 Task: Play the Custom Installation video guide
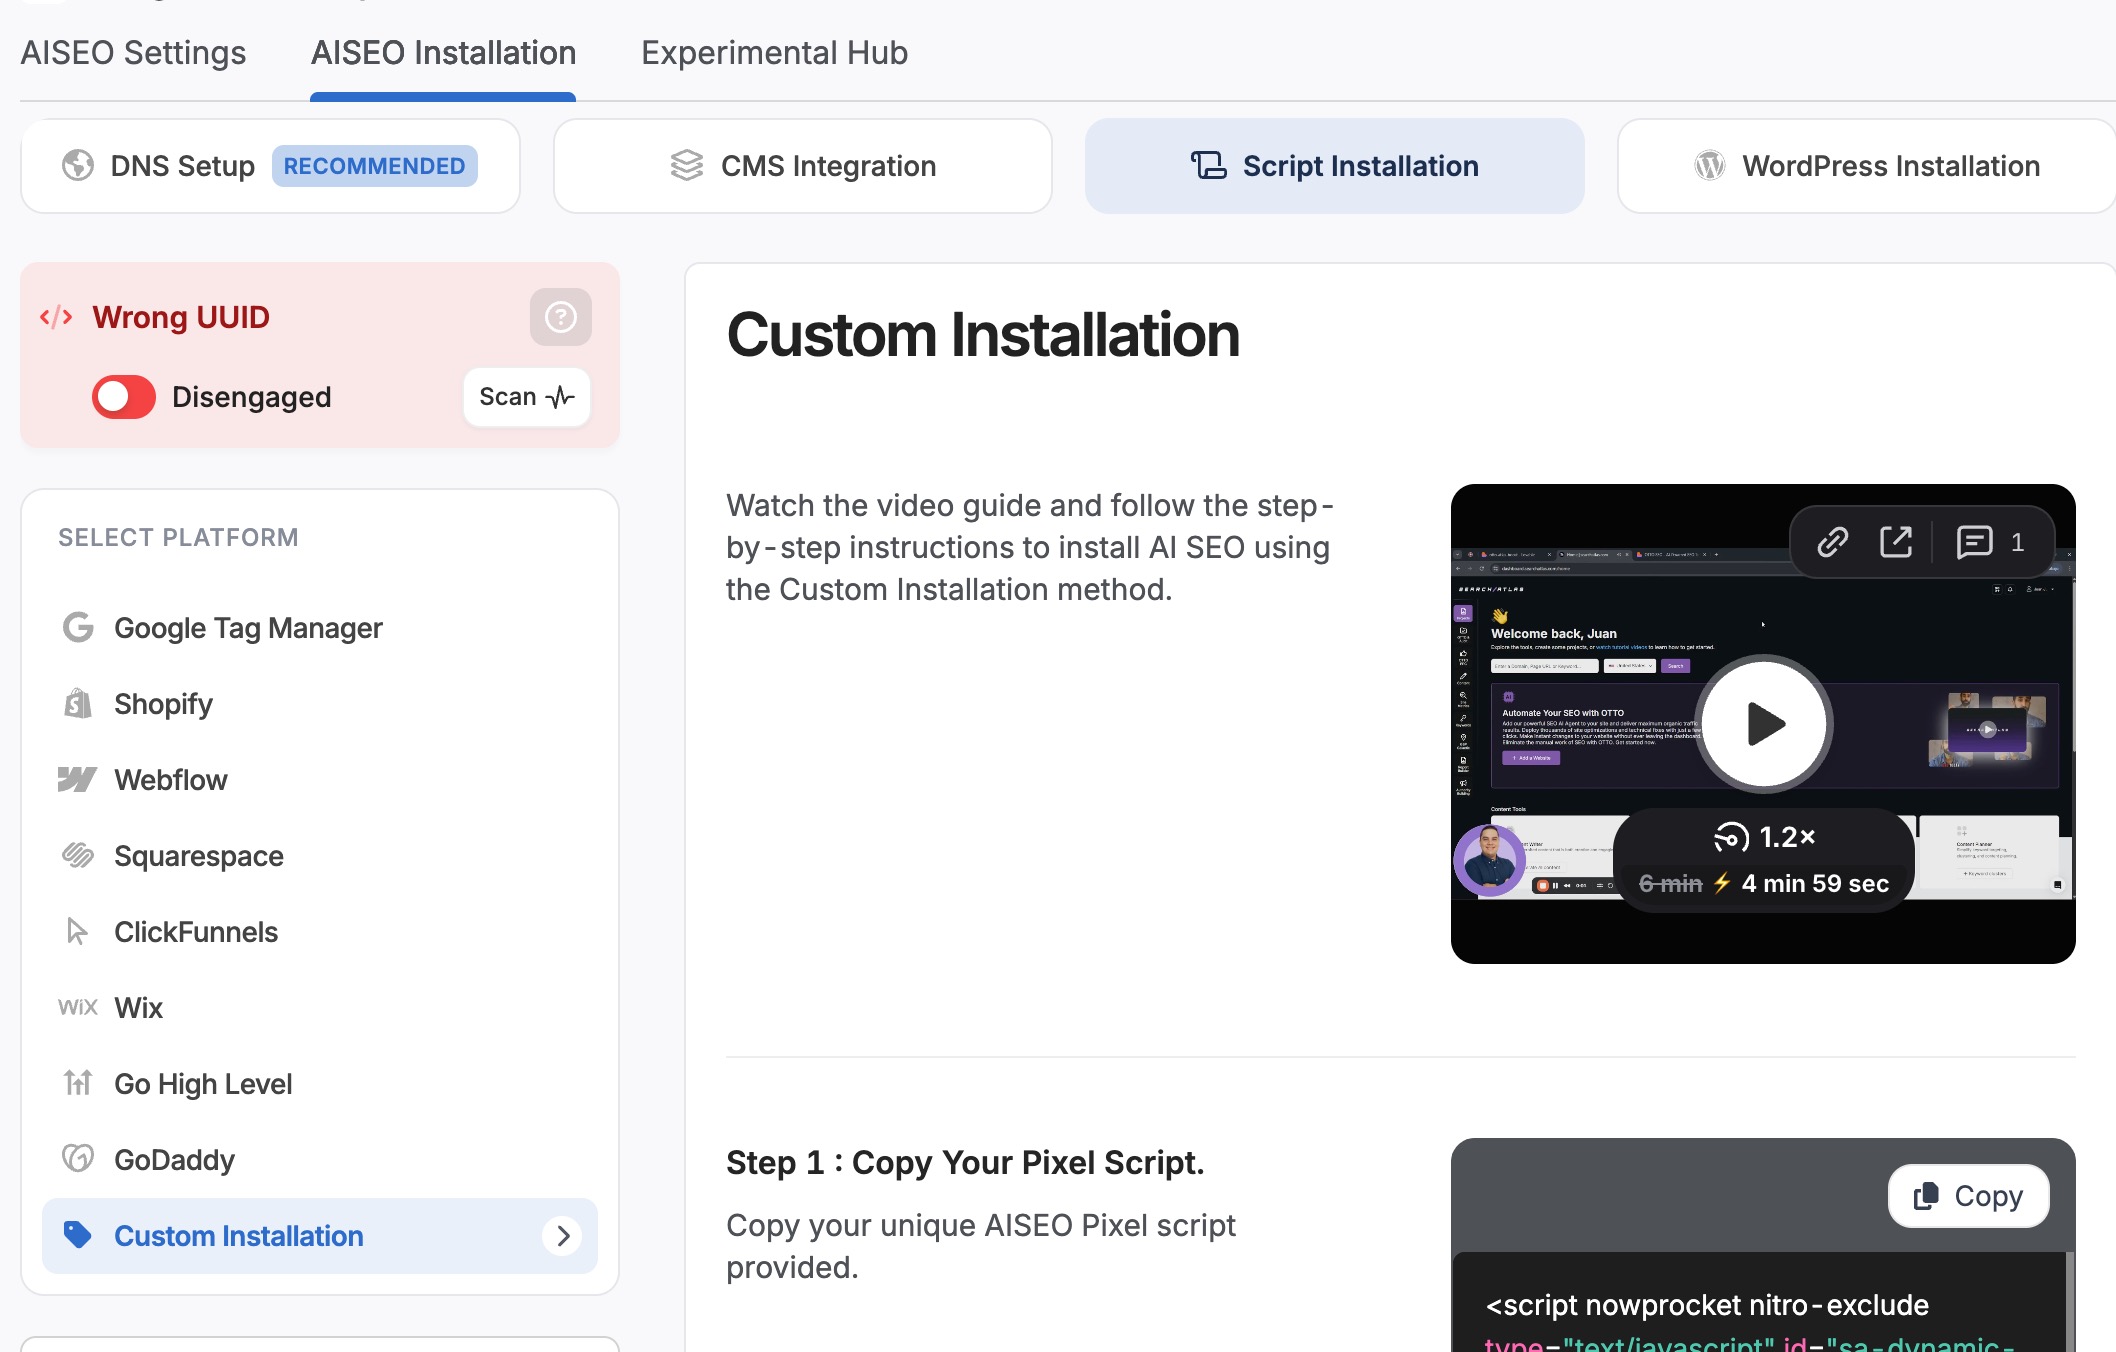1762,723
